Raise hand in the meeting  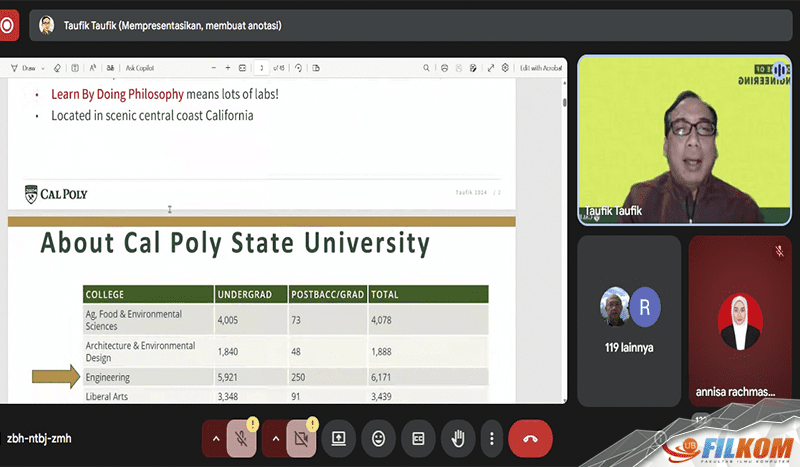[459, 438]
